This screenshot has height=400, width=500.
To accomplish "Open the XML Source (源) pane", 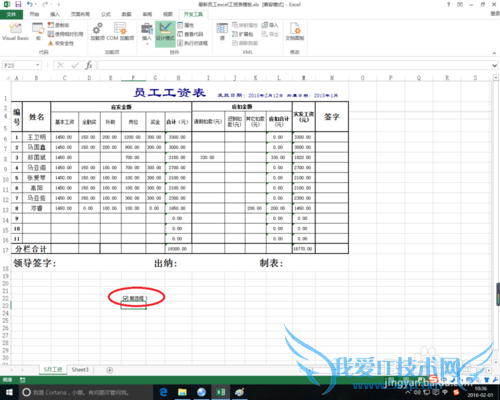I will click(x=222, y=31).
